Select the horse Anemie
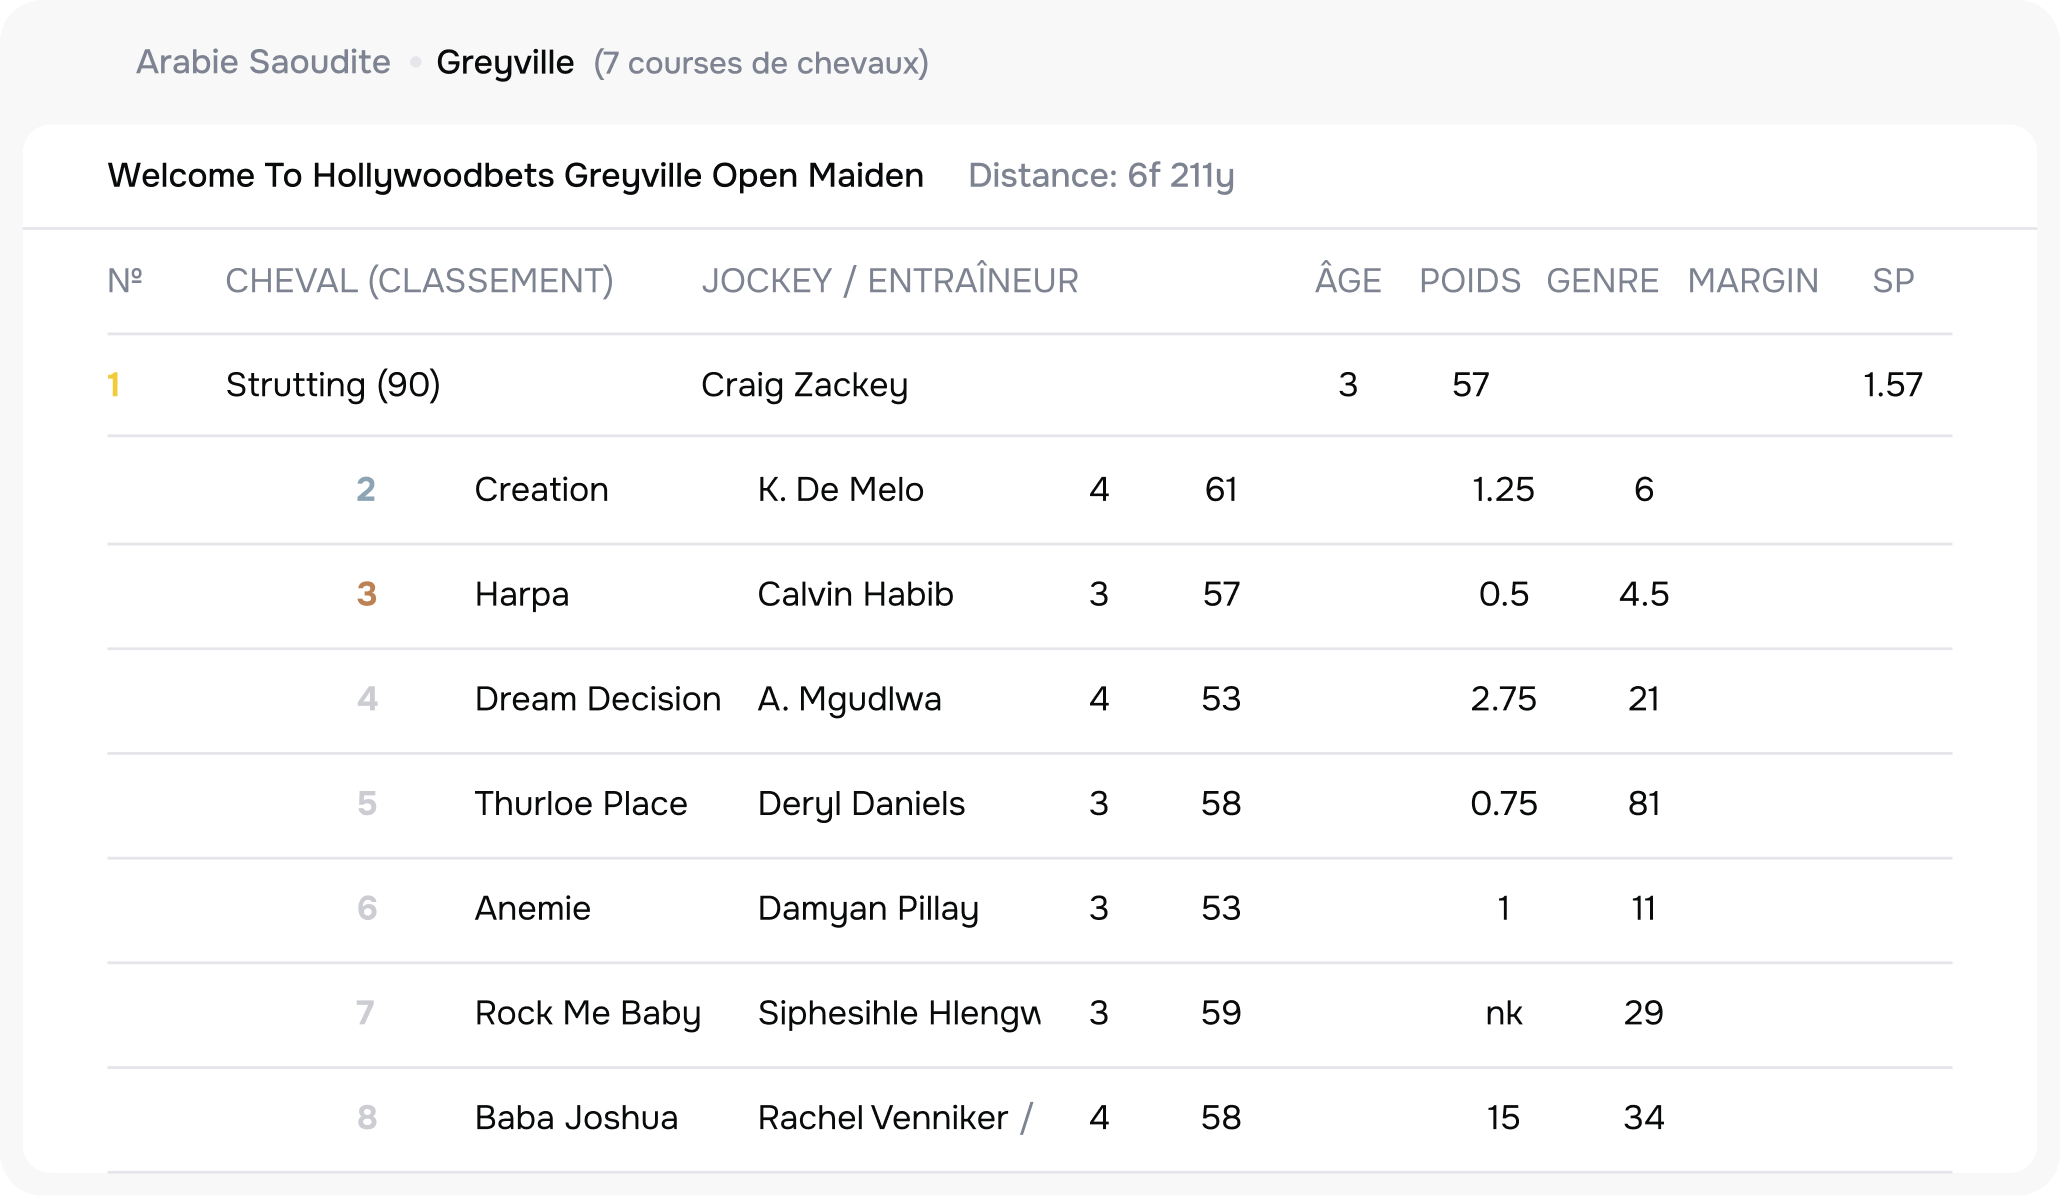Viewport: 2060px width, 1196px height. pos(532,909)
